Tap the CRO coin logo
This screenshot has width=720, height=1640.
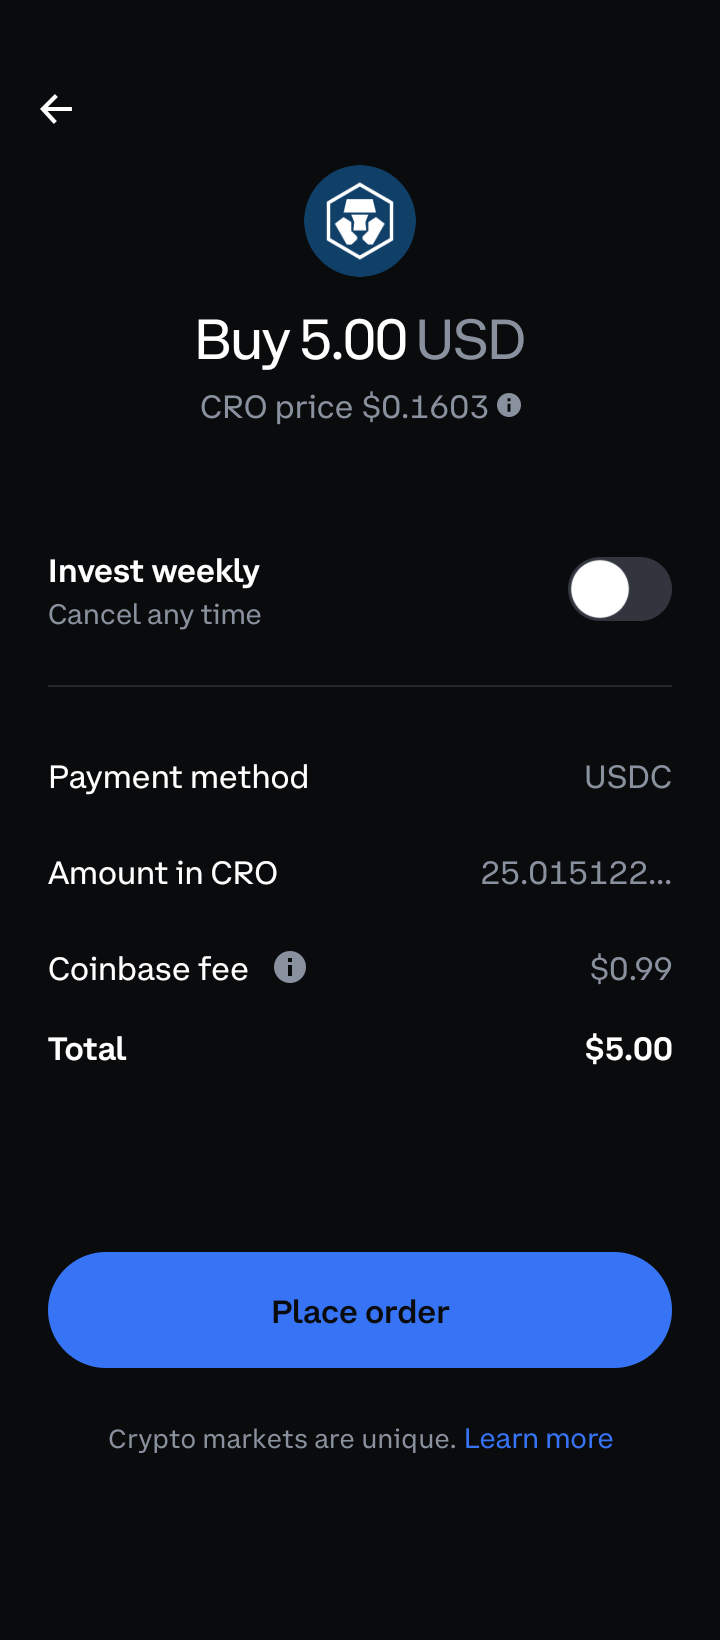click(360, 221)
